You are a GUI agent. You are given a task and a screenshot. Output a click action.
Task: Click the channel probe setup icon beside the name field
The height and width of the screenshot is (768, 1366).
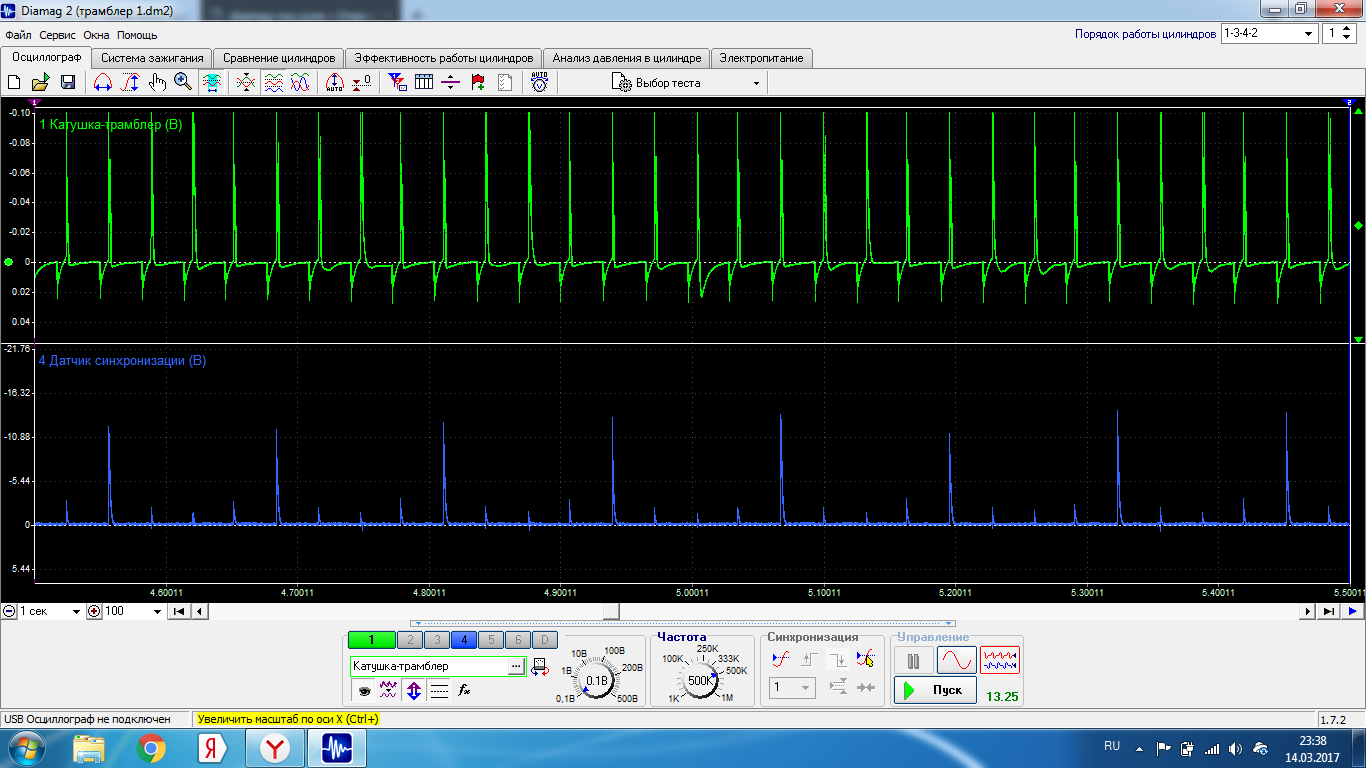[540, 666]
